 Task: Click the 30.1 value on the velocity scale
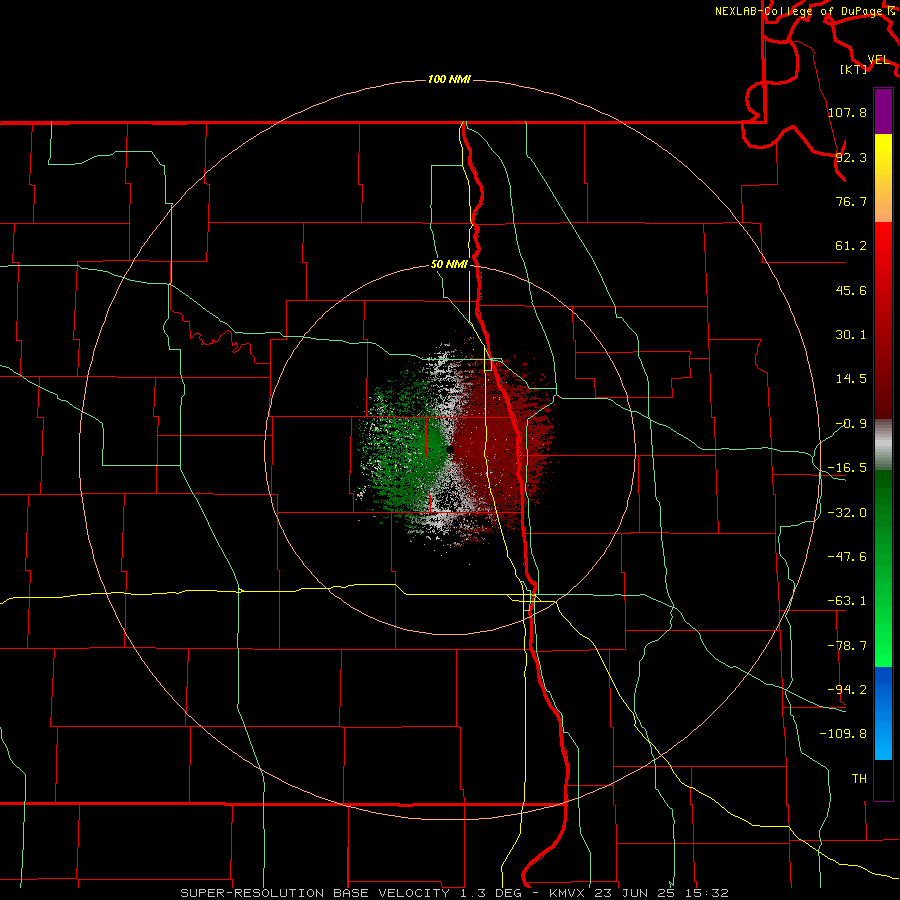851,335
